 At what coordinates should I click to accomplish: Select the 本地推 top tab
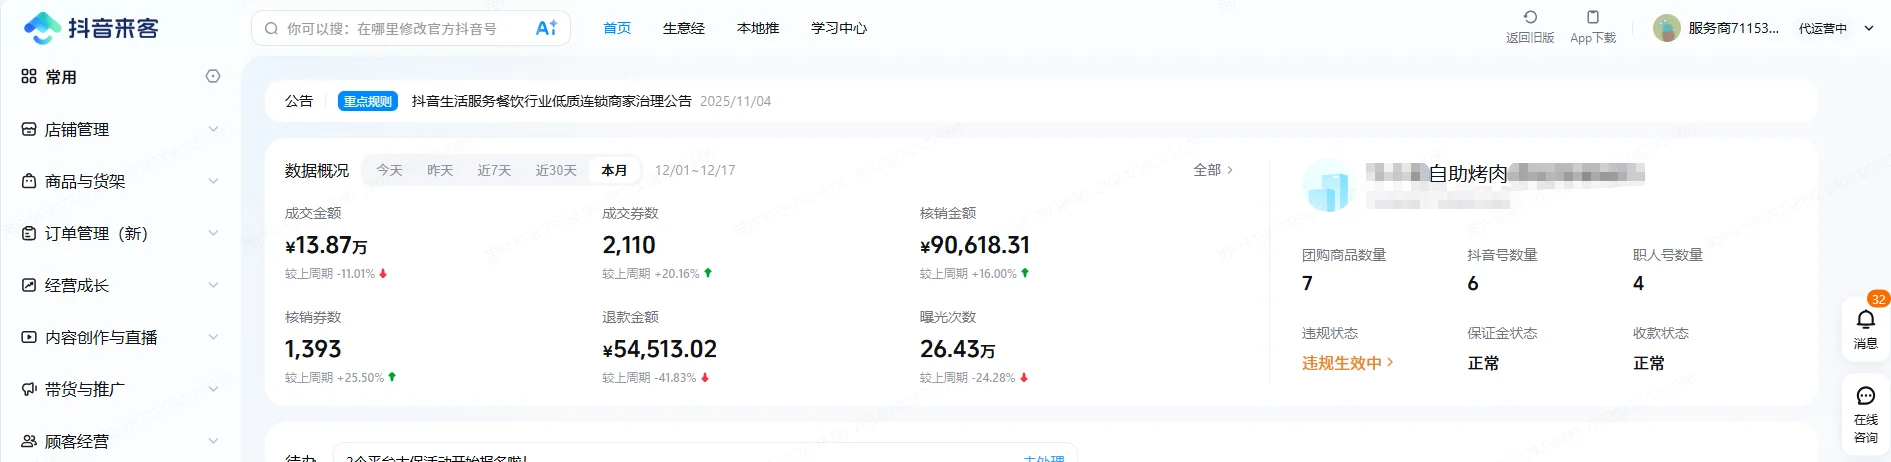(x=758, y=28)
